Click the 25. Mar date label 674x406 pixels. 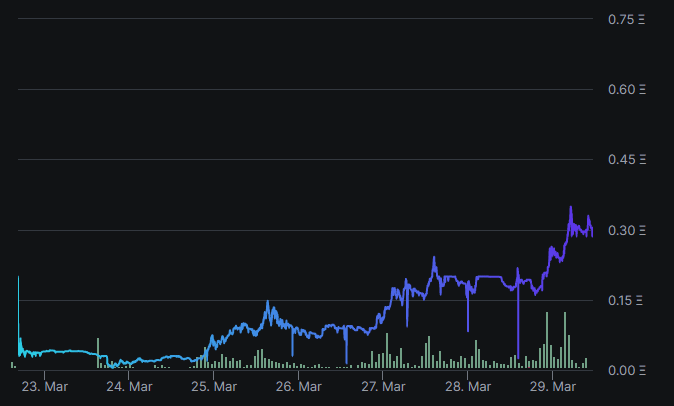click(x=214, y=387)
